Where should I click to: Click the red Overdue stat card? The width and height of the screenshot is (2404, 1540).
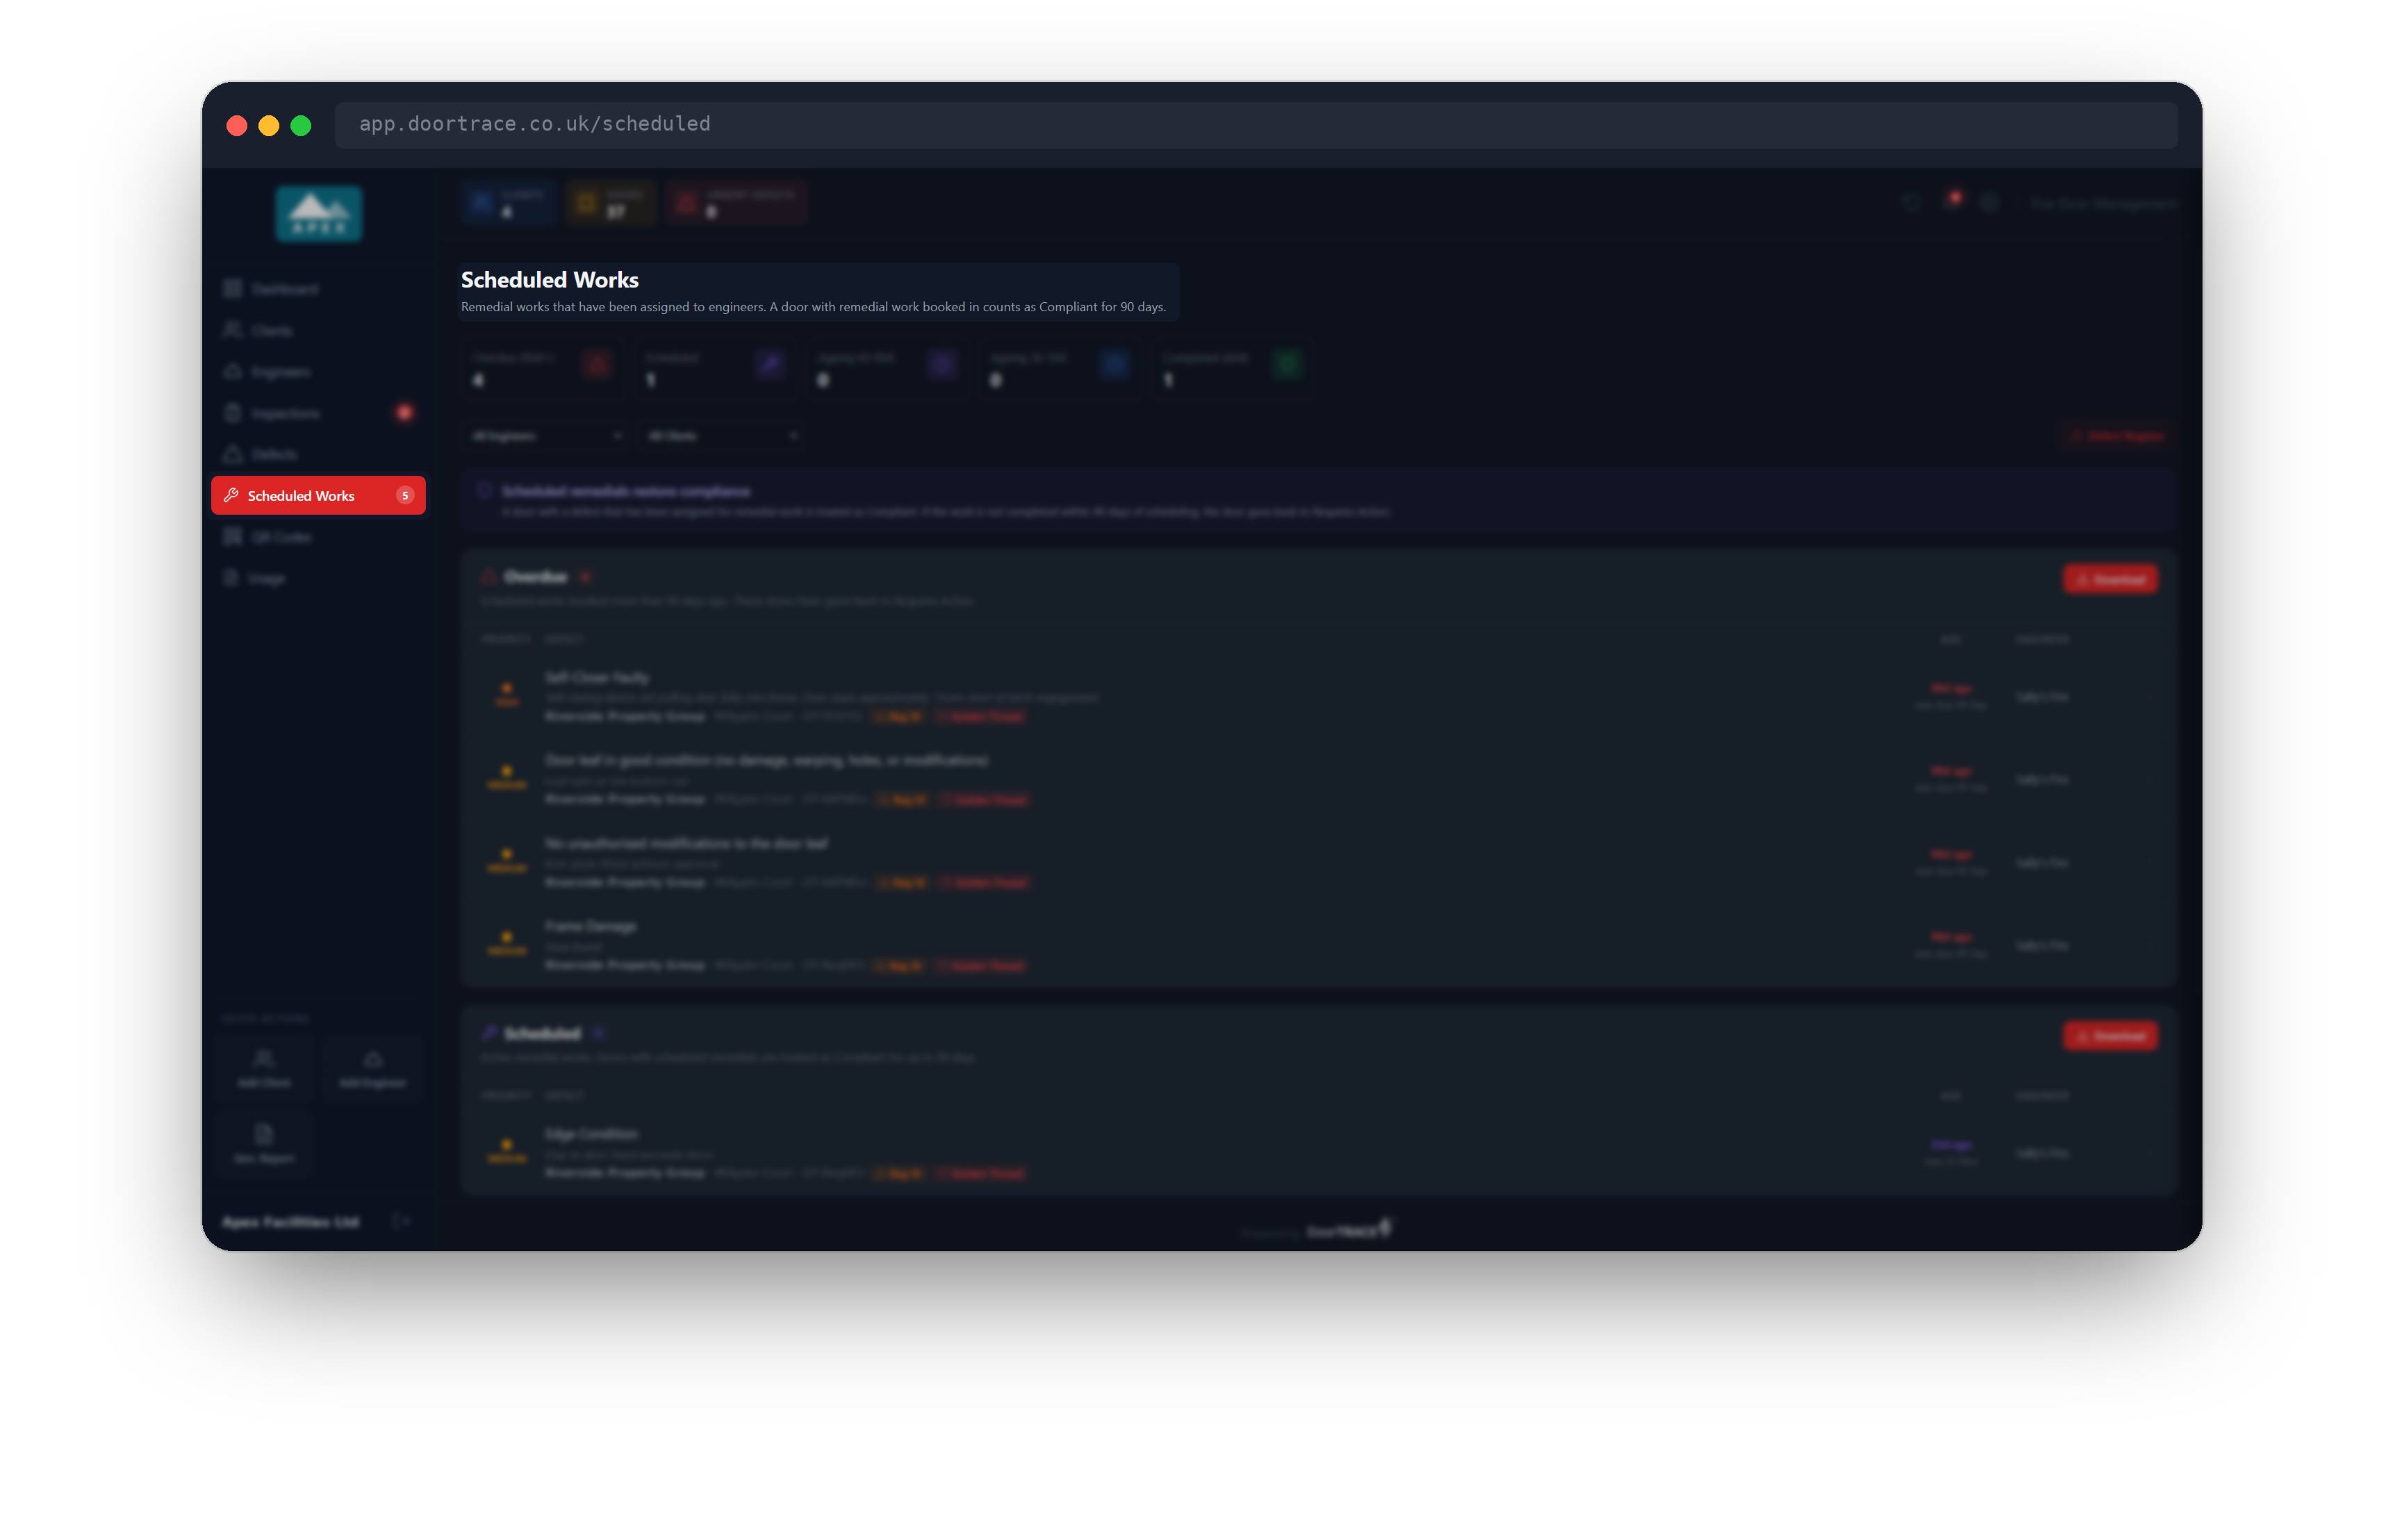point(542,369)
